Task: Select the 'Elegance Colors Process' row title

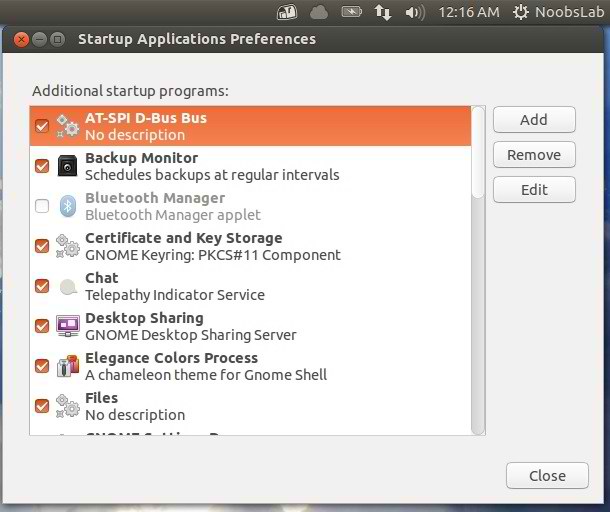Action: [172, 358]
